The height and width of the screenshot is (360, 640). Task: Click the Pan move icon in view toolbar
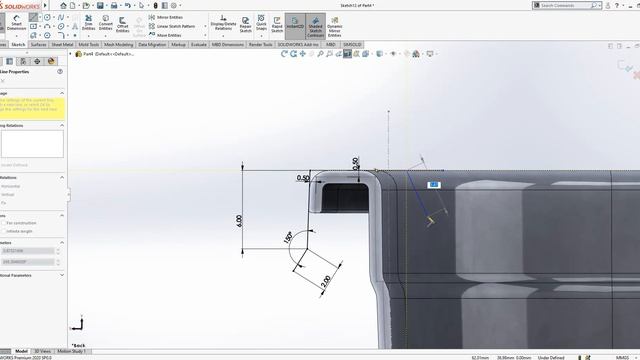pos(302,54)
